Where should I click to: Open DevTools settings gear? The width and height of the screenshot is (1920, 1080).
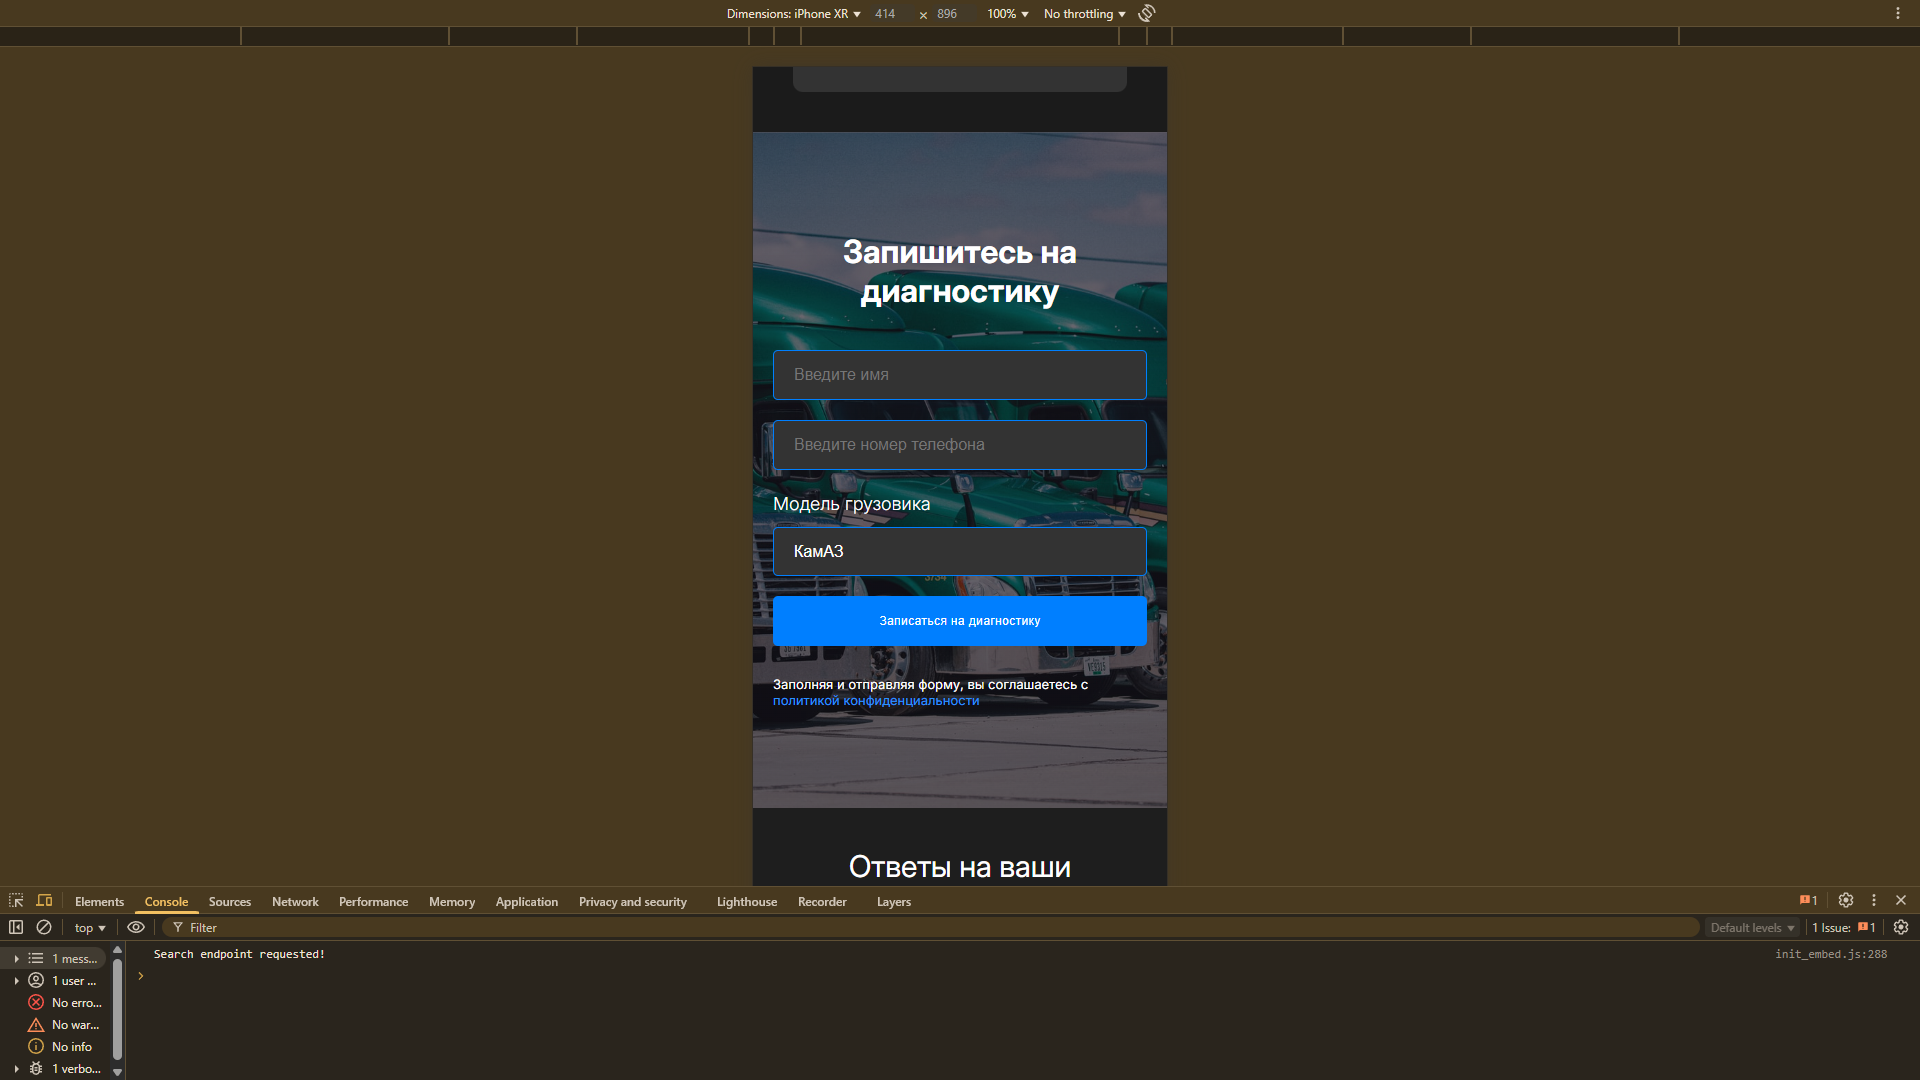point(1846,901)
